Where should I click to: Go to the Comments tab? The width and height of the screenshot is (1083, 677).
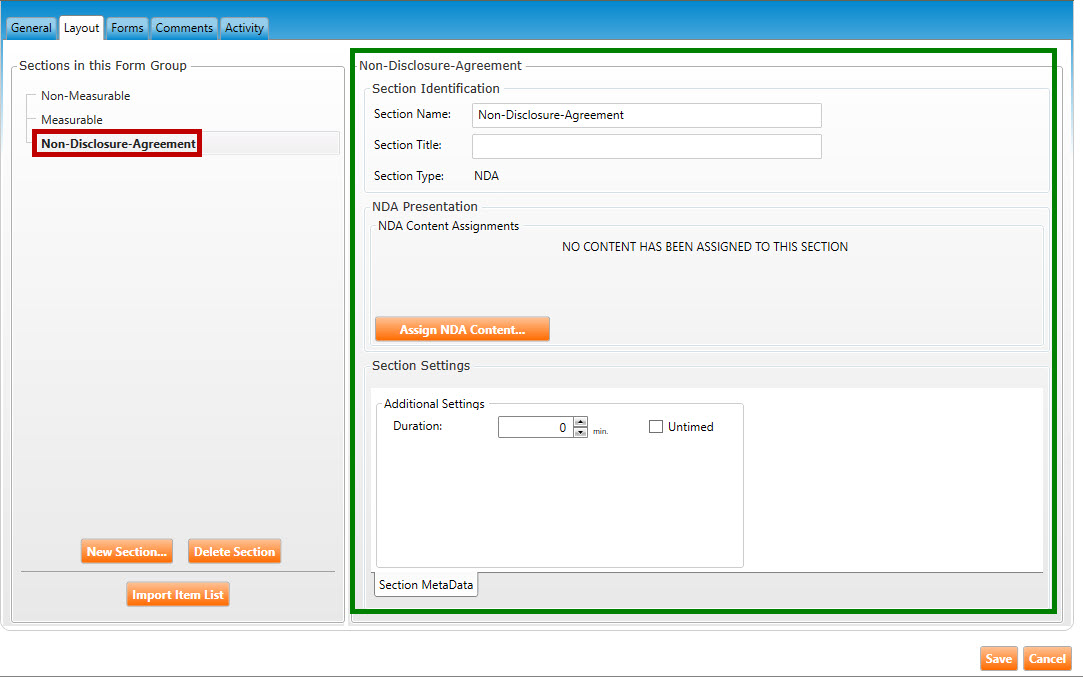click(184, 28)
